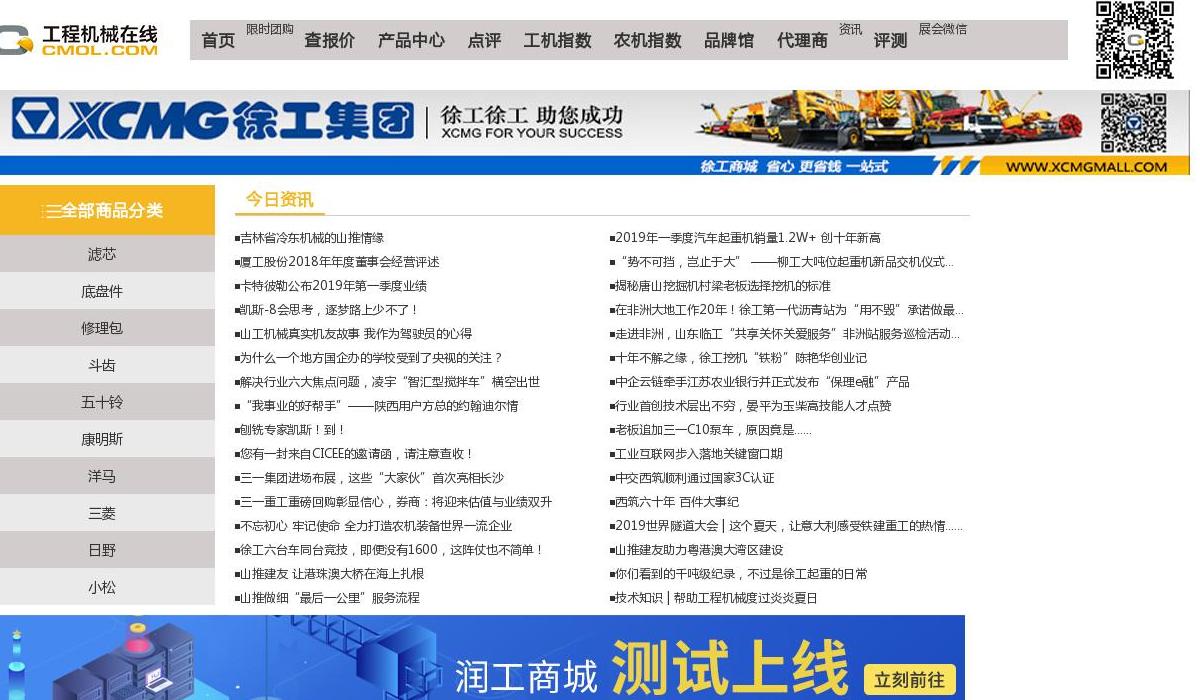Select the 底盘件 category
The width and height of the screenshot is (1200, 700).
point(107,291)
